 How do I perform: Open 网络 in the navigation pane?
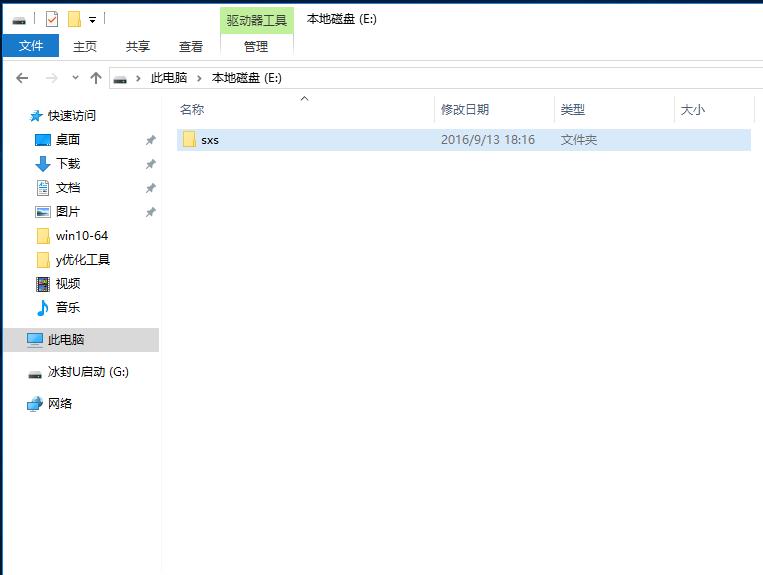pos(60,403)
